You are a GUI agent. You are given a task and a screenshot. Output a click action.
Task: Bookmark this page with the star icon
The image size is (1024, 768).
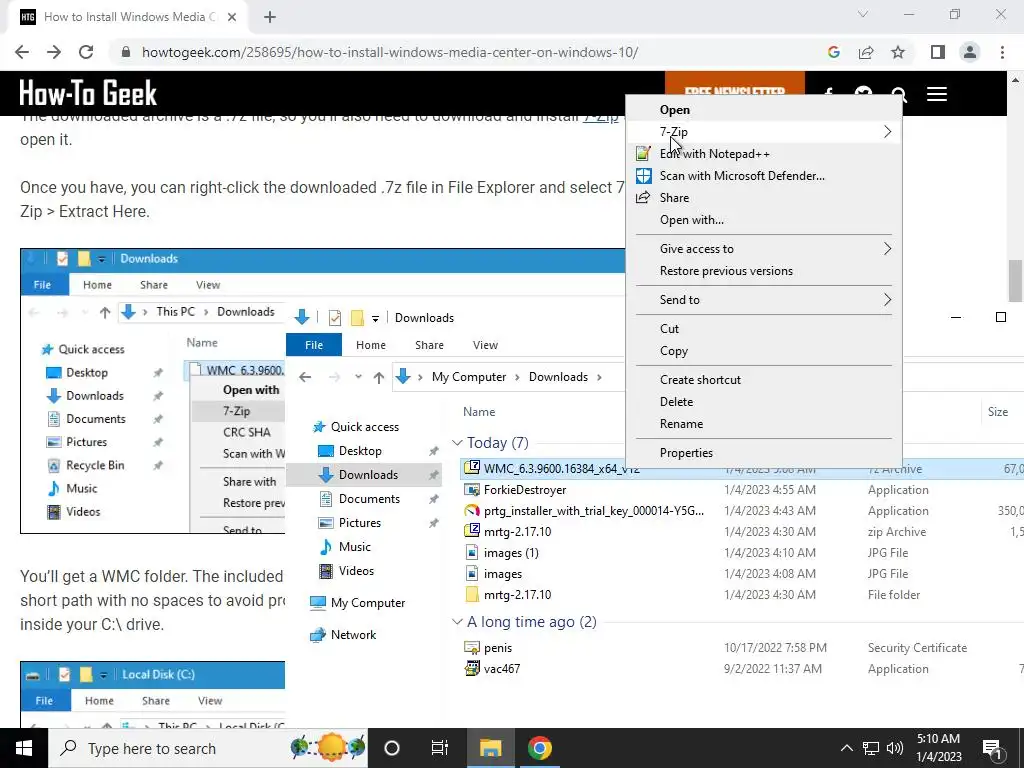click(x=898, y=52)
